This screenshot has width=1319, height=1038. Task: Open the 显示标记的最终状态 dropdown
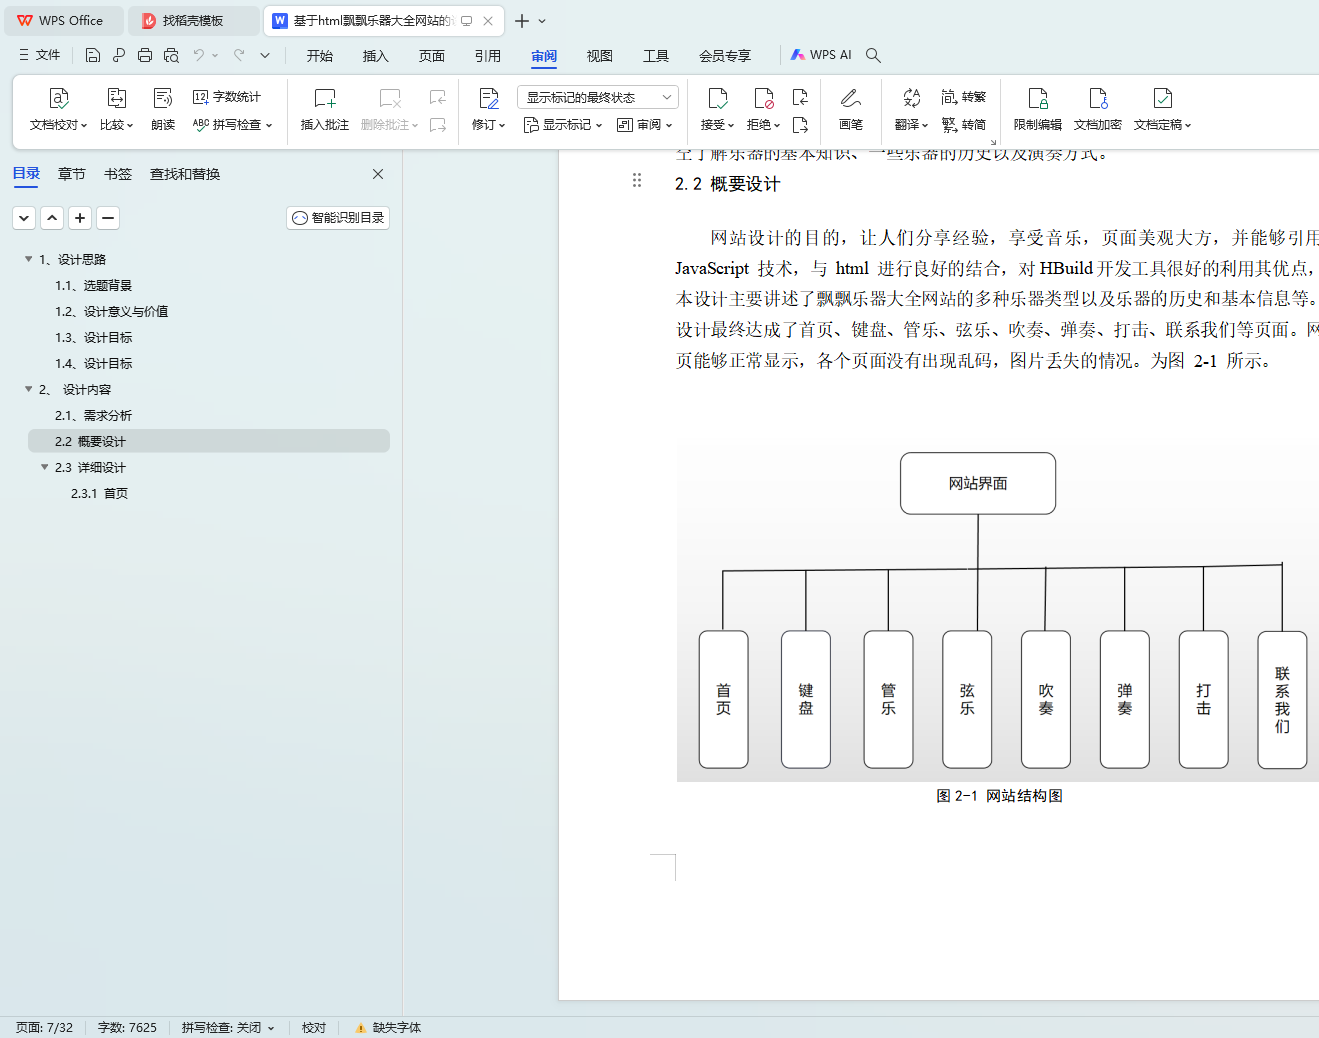(x=598, y=97)
